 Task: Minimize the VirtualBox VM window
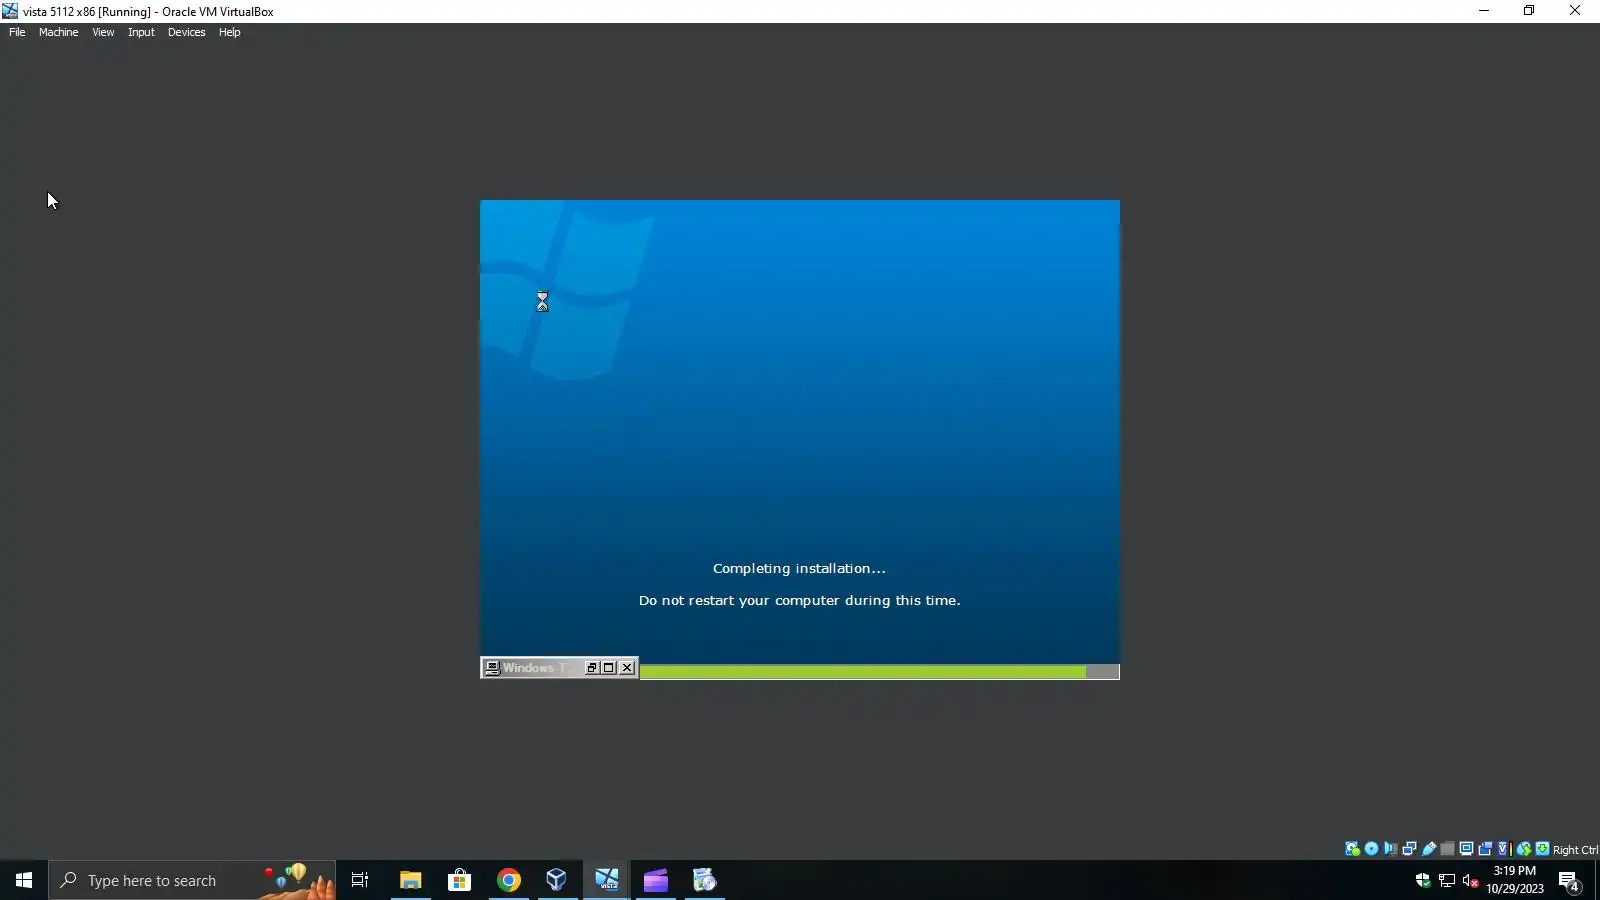pos(1484,11)
